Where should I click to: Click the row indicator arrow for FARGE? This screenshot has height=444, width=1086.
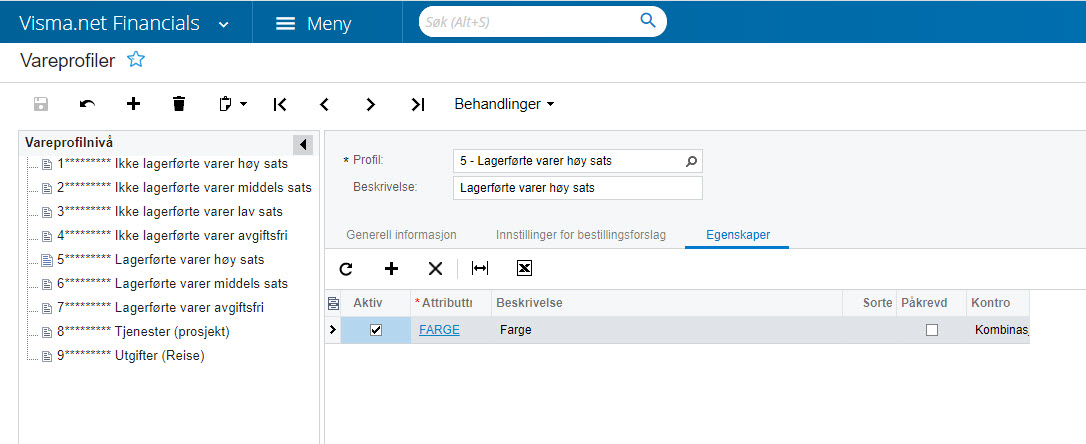coord(332,330)
